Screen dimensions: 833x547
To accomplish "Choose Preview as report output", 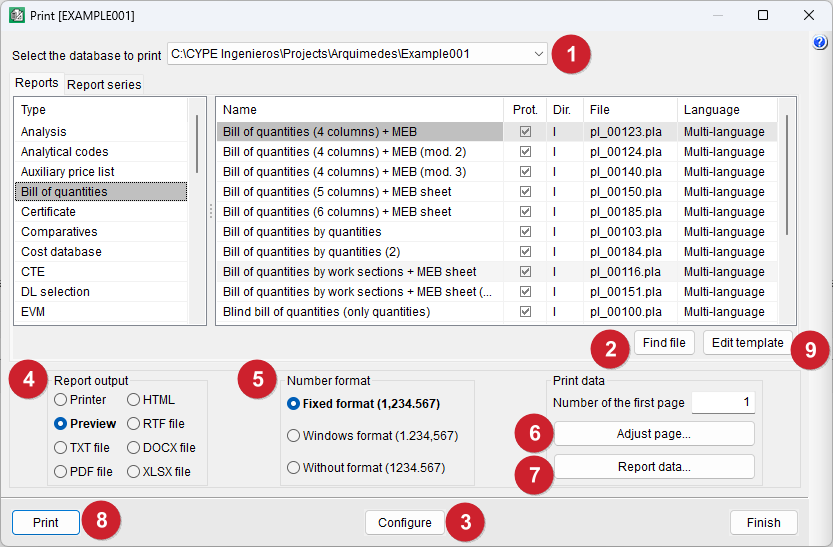I will point(85,423).
